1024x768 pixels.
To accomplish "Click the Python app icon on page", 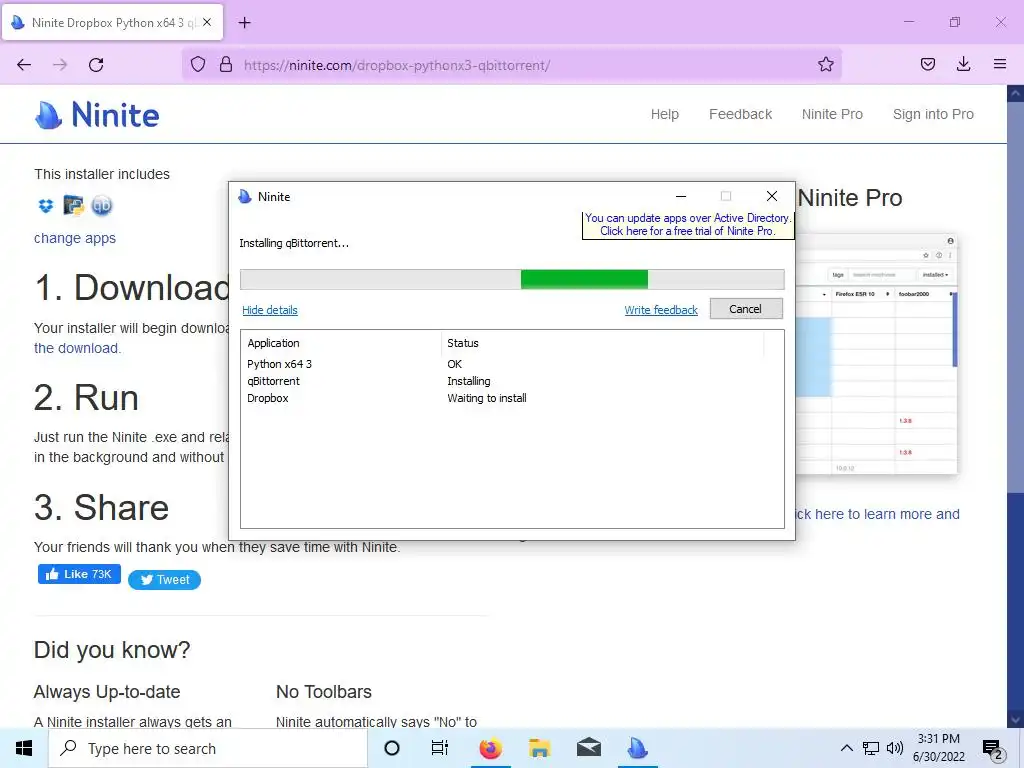I will [74, 206].
